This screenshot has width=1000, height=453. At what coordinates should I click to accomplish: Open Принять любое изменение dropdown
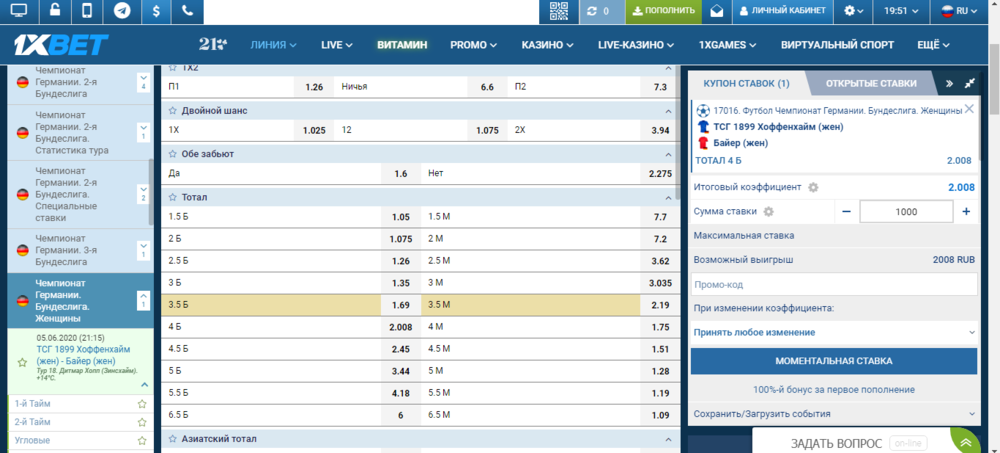(x=834, y=332)
